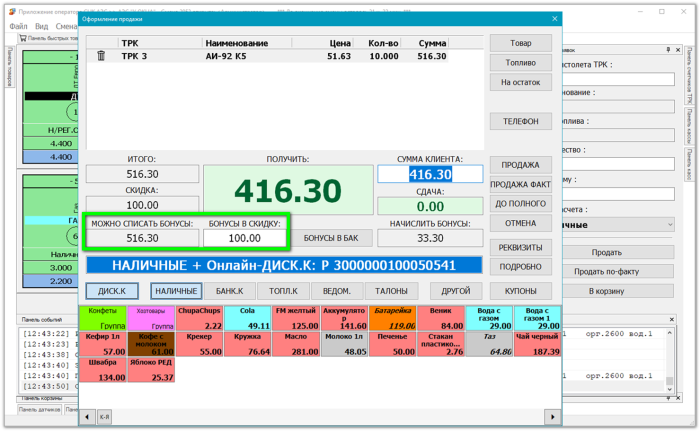Click ПРОДАЖА ФАКТ button
Image resolution: width=700 pixels, height=431 pixels.
pos(521,184)
